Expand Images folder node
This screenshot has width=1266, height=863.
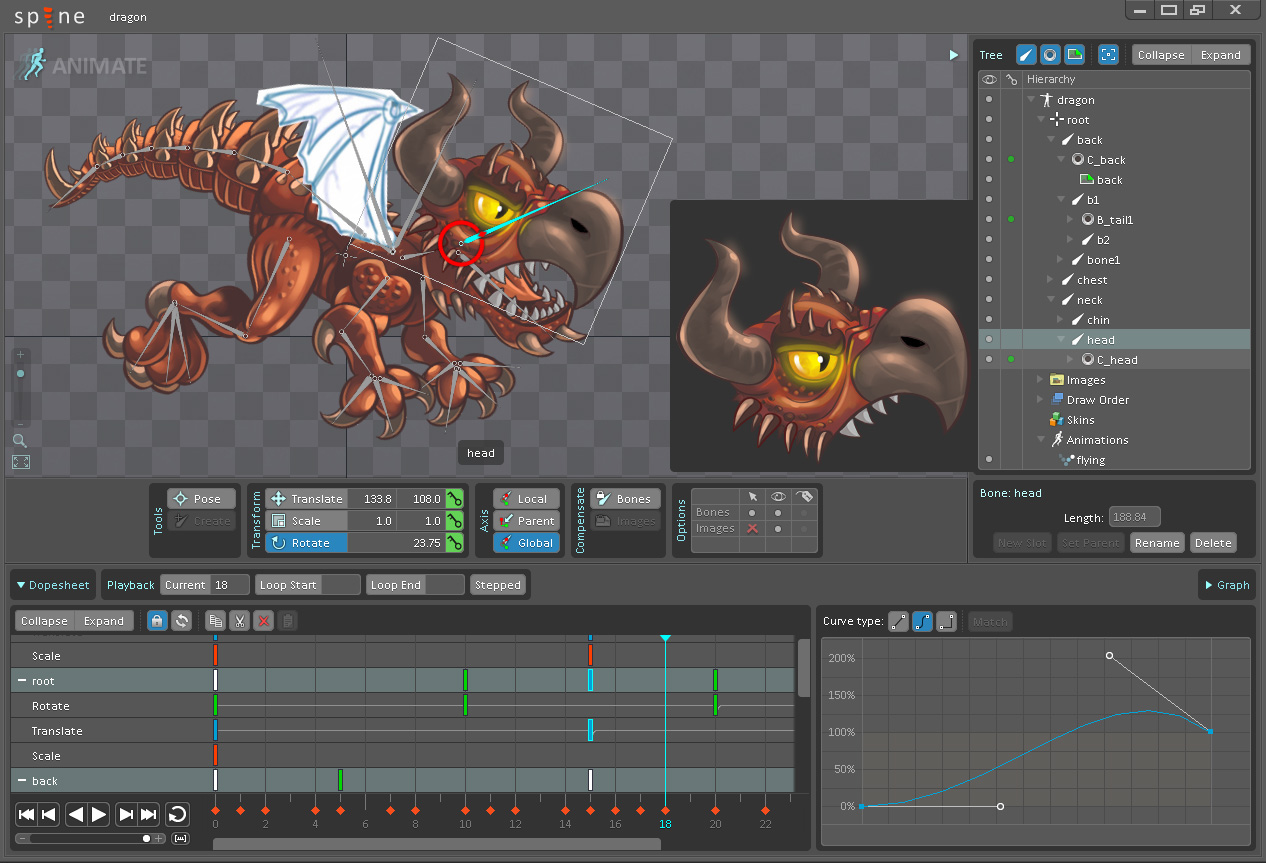1041,379
